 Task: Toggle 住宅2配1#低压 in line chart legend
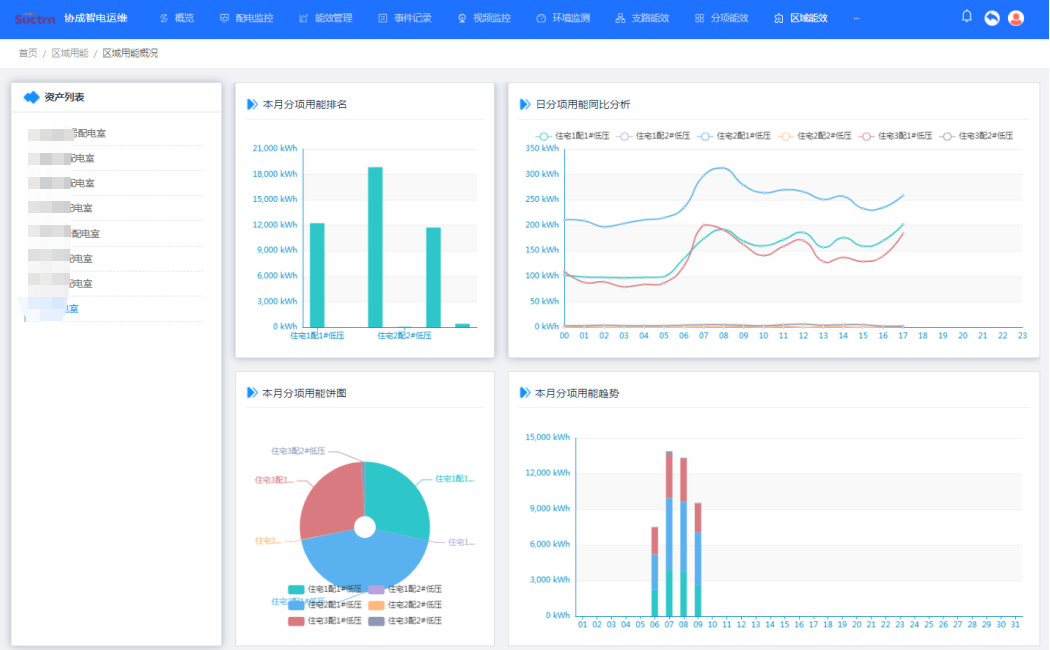click(x=734, y=136)
